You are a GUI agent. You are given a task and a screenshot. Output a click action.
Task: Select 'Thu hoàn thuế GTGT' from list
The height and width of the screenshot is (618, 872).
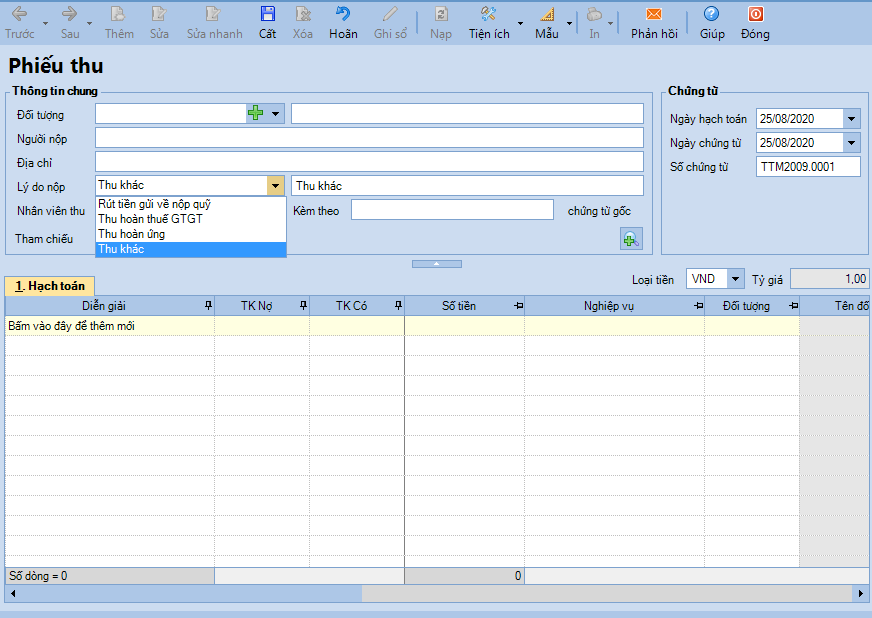(150, 219)
